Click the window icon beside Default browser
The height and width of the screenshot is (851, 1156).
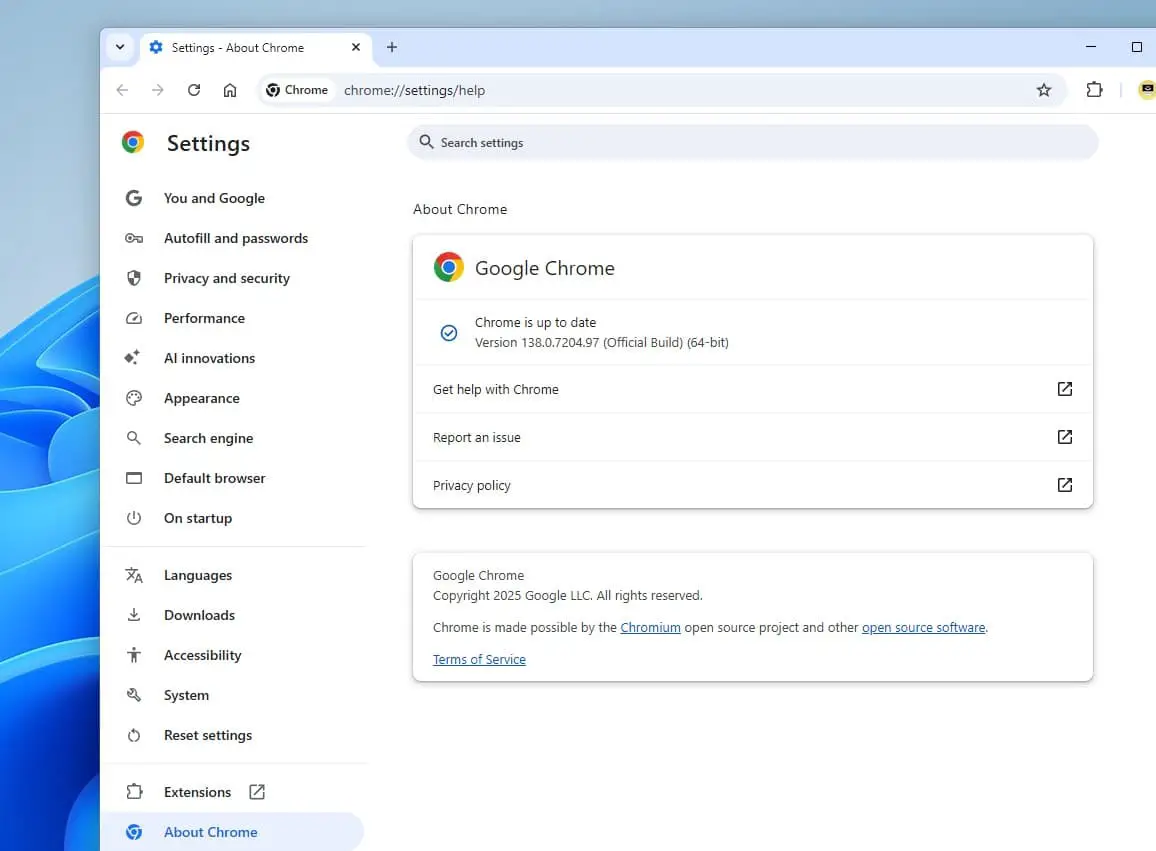pyautogui.click(x=133, y=478)
